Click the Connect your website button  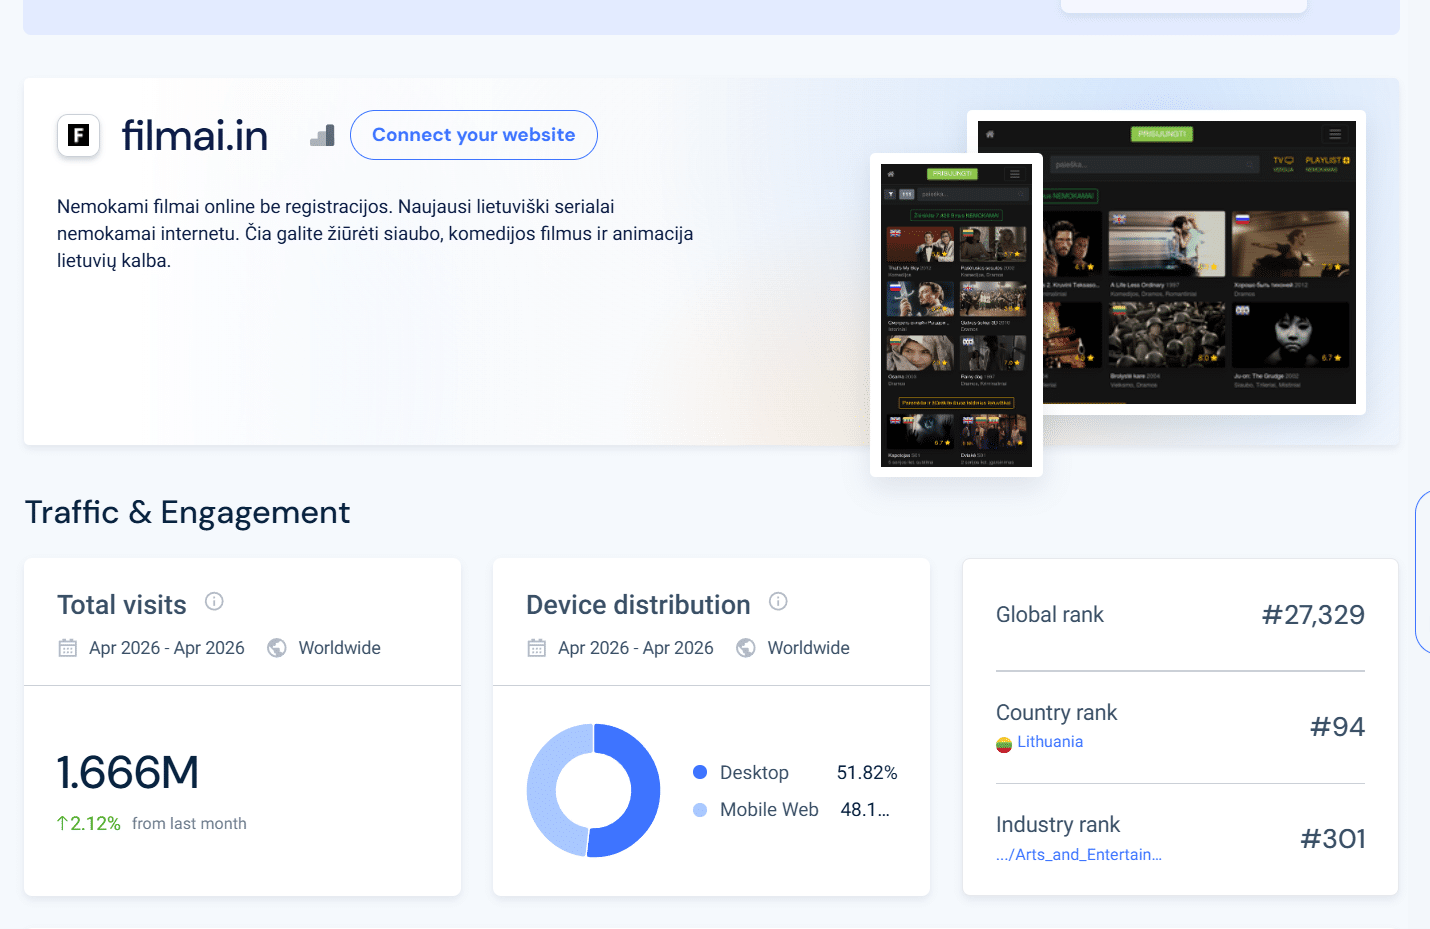coord(474,135)
